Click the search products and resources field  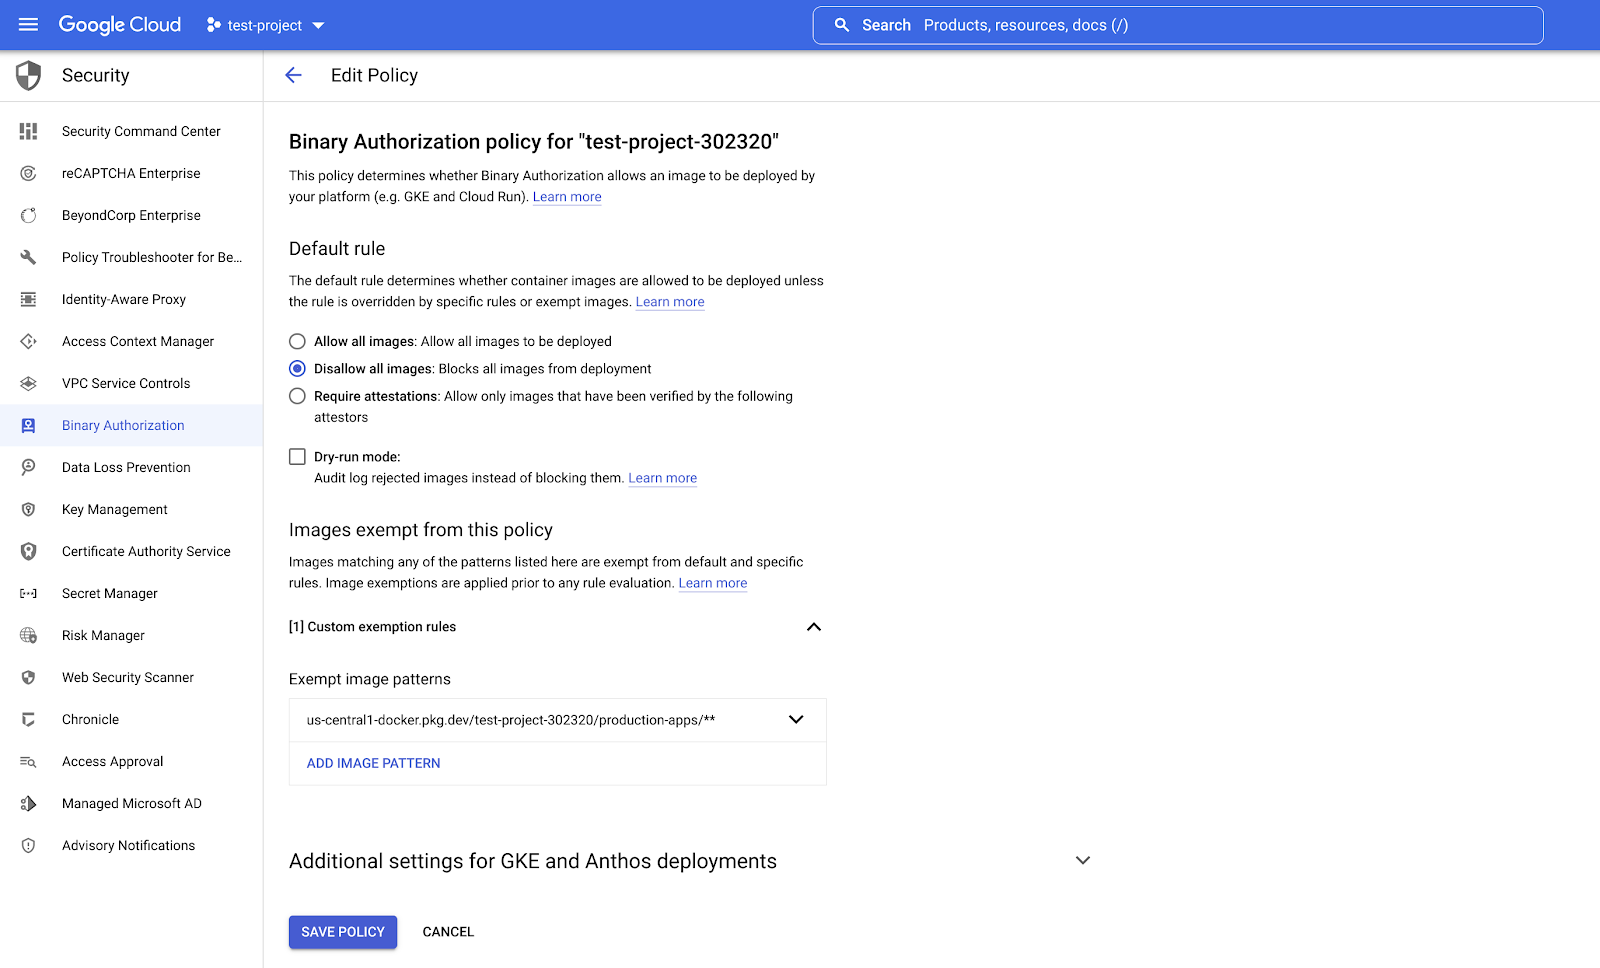tap(1178, 25)
